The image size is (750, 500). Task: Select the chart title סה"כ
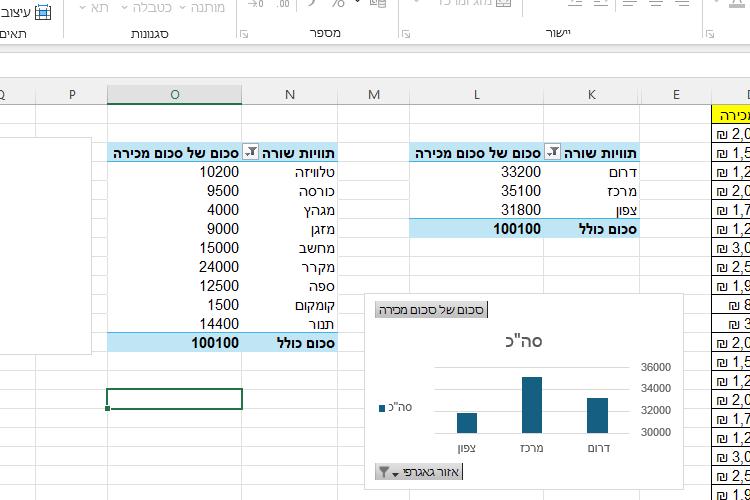524,341
